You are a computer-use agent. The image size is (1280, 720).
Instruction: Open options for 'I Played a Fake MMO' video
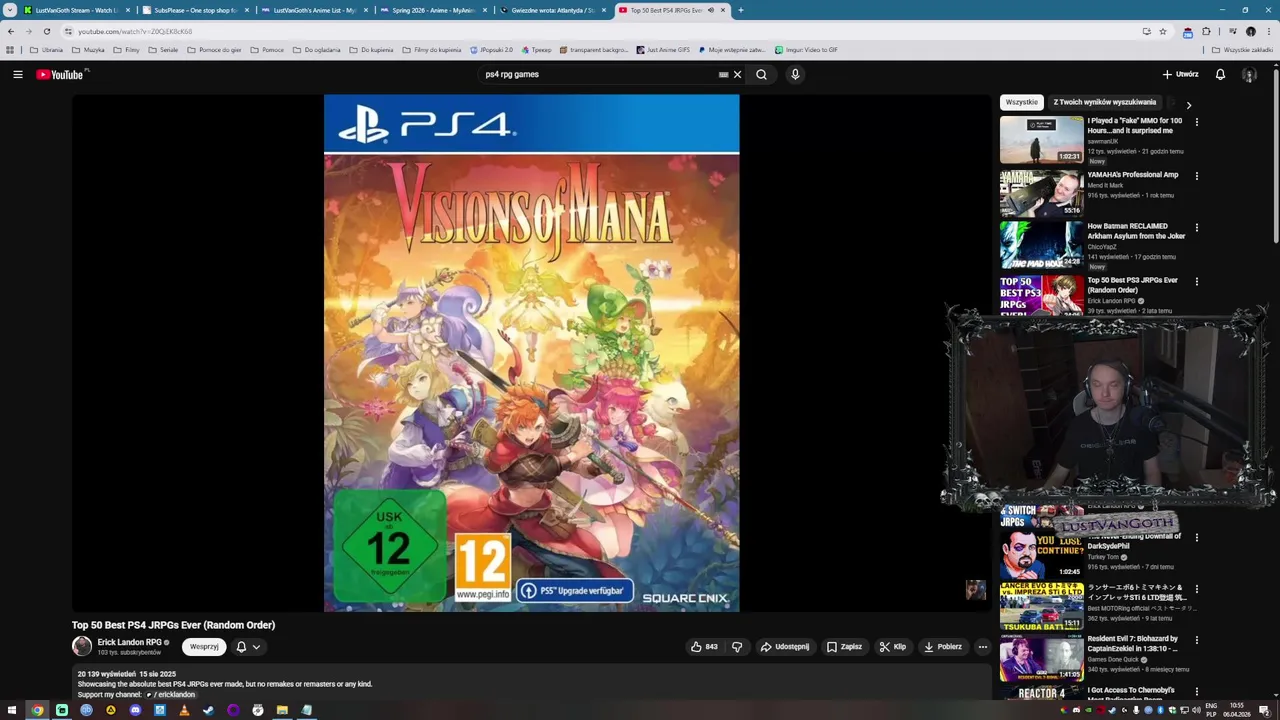[1196, 122]
